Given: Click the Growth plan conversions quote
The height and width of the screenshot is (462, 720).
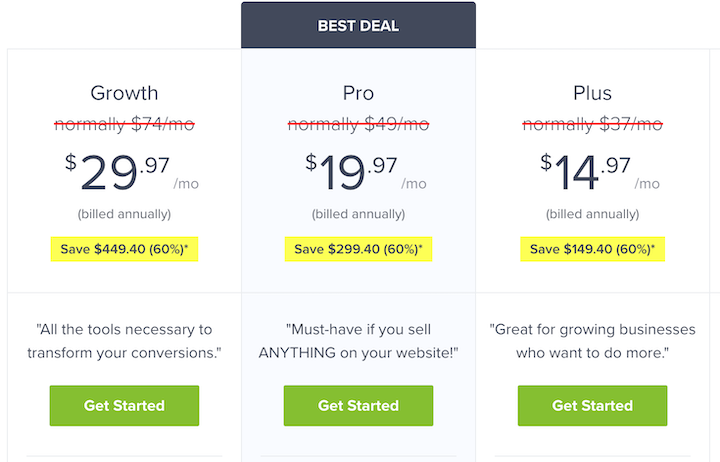Looking at the screenshot, I should (124, 341).
